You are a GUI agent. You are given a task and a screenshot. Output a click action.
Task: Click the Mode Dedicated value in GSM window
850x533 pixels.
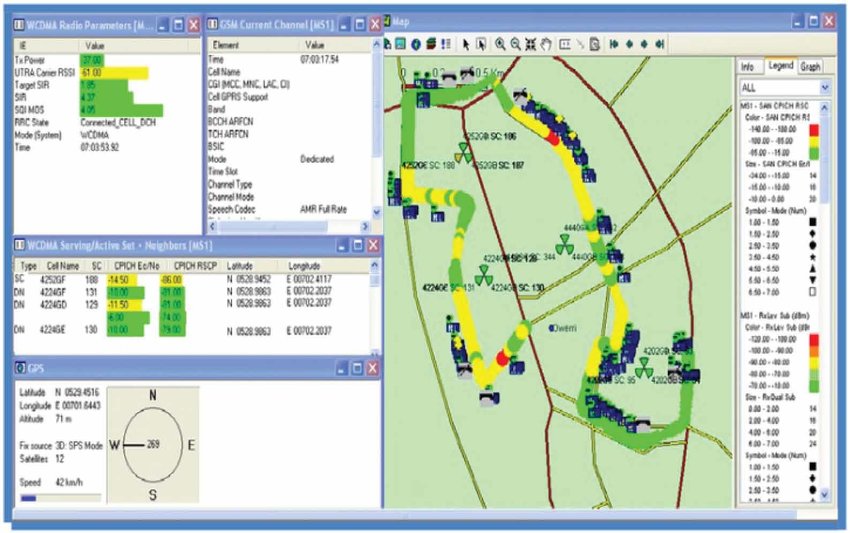317,159
